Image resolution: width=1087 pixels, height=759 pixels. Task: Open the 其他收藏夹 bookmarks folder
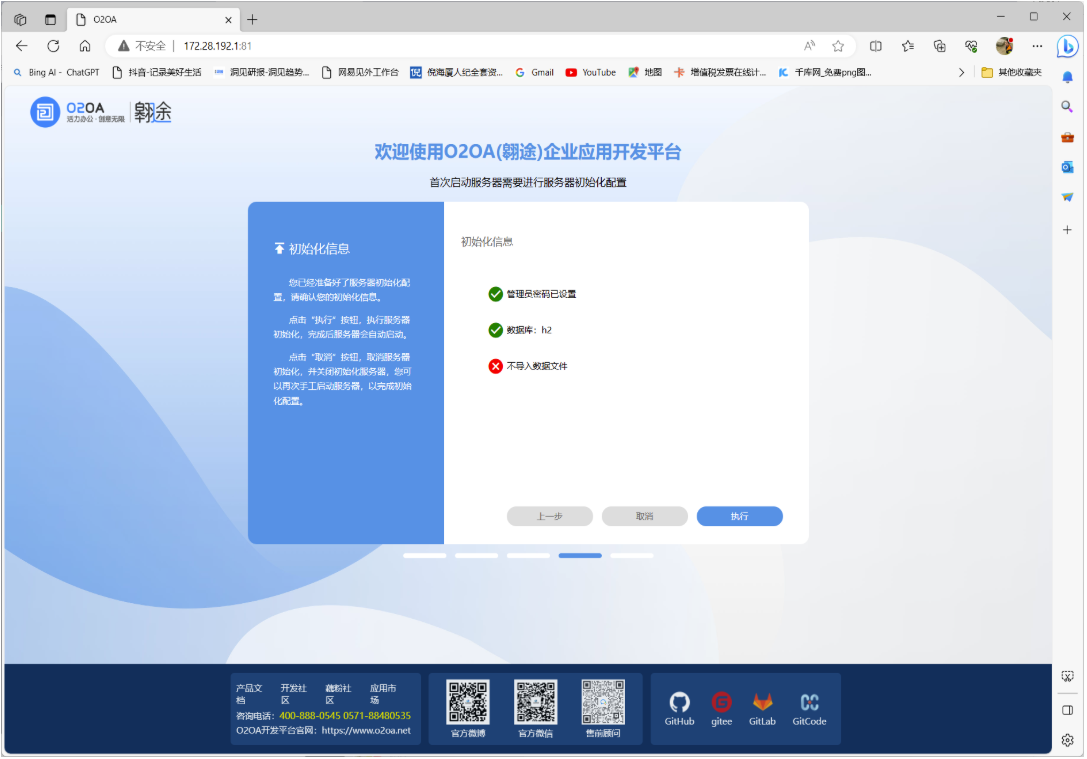pyautogui.click(x=1012, y=72)
